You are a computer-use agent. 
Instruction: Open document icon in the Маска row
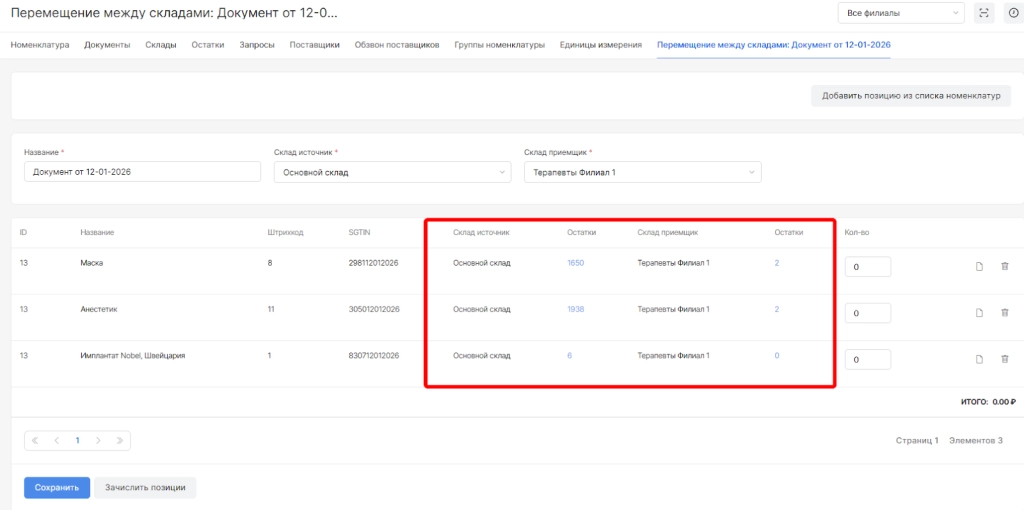coord(980,266)
